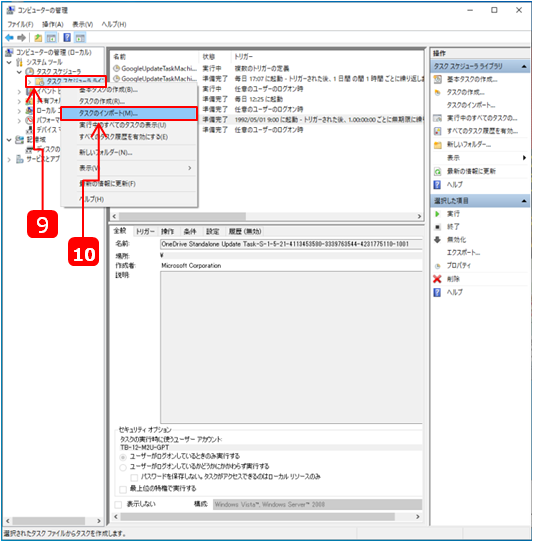Viewport: 533px width, 542px height.
Task: Collapse タスク スケジューラ ライブラリ actions section
Action: pyautogui.click(x=524, y=66)
